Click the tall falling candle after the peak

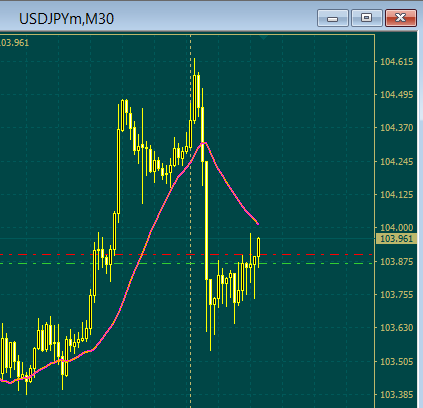206,220
